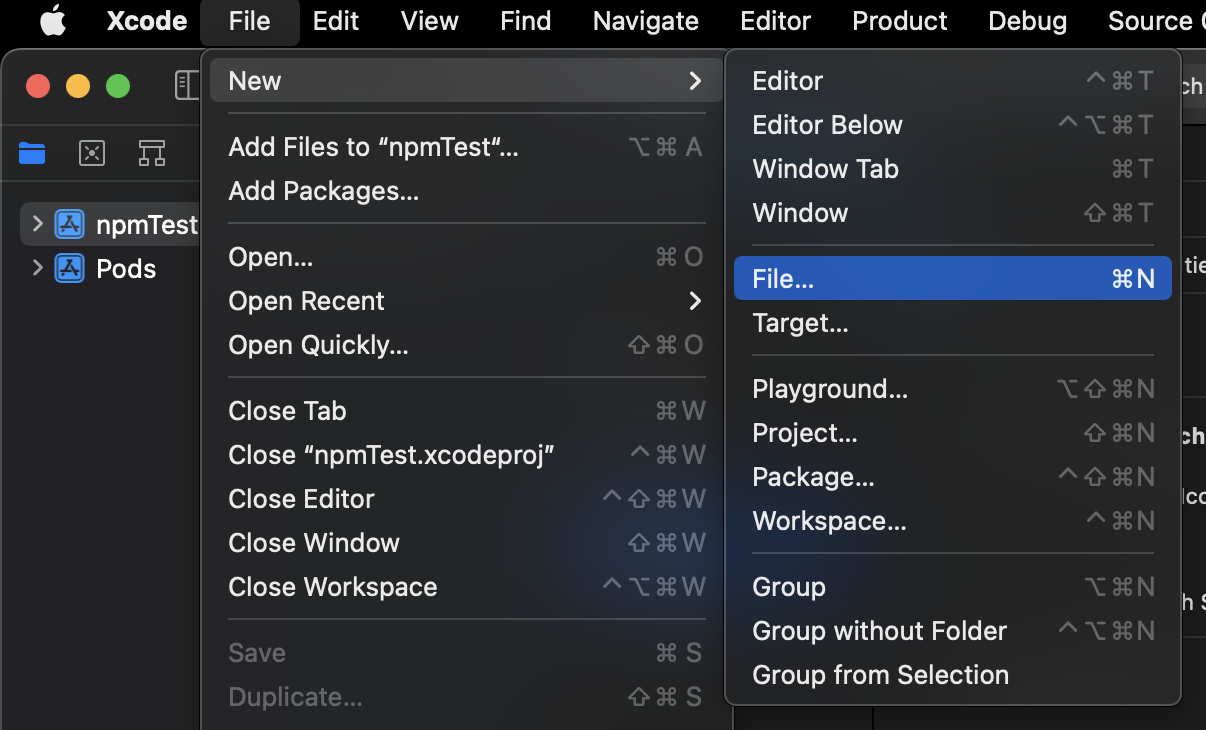Choose Window Tab
This screenshot has height=730, width=1206.
point(953,169)
